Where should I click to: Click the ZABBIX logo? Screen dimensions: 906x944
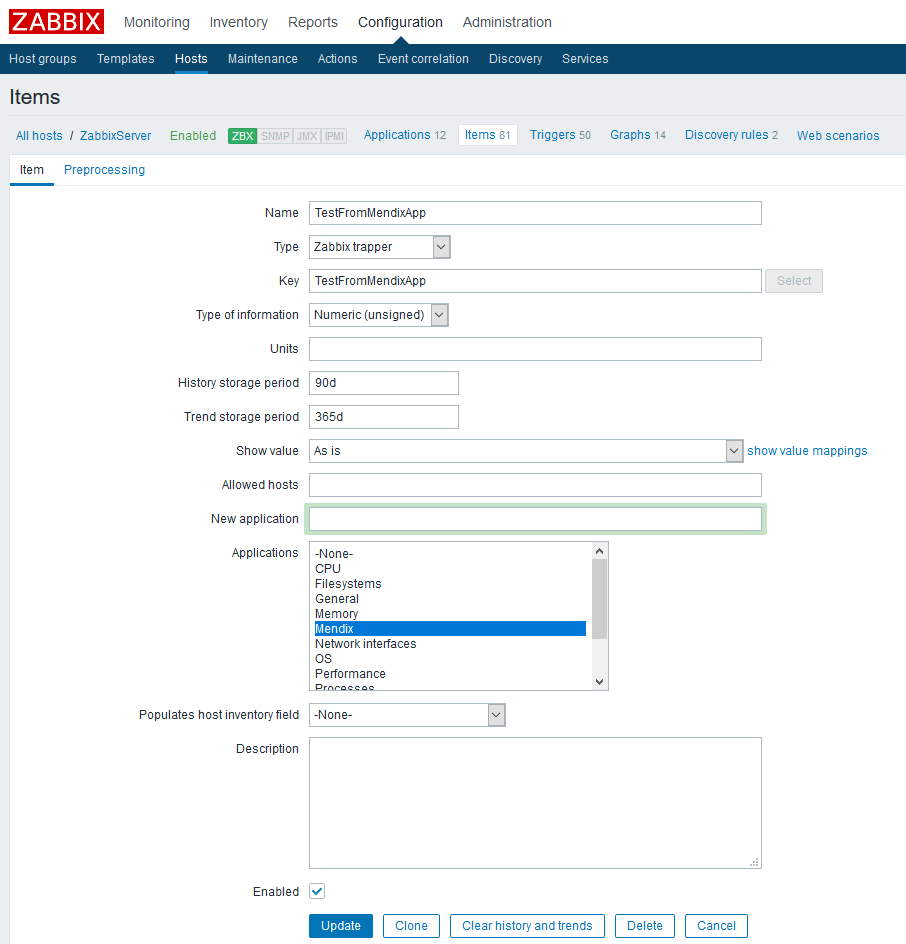click(x=57, y=22)
